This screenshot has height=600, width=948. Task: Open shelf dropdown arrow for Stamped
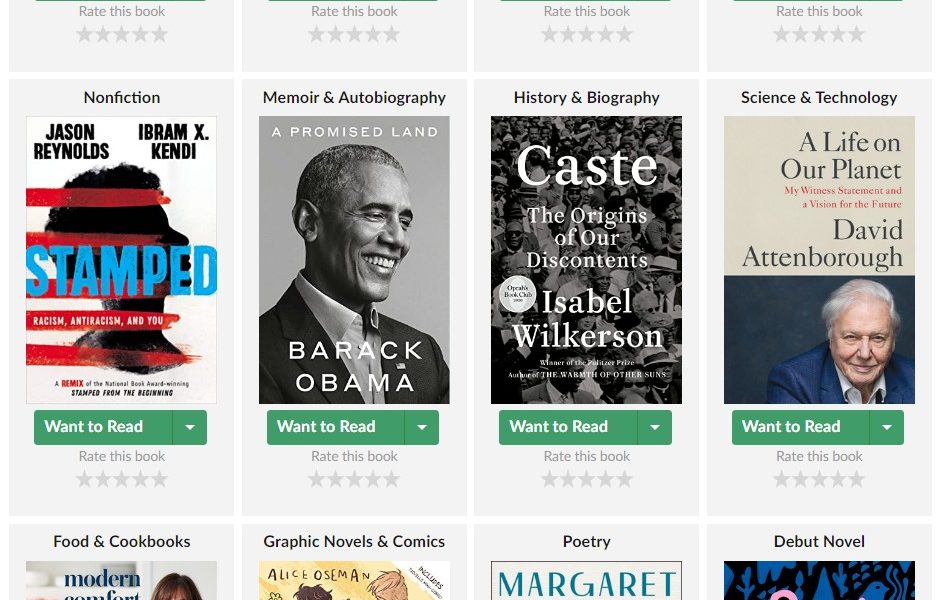coord(190,427)
